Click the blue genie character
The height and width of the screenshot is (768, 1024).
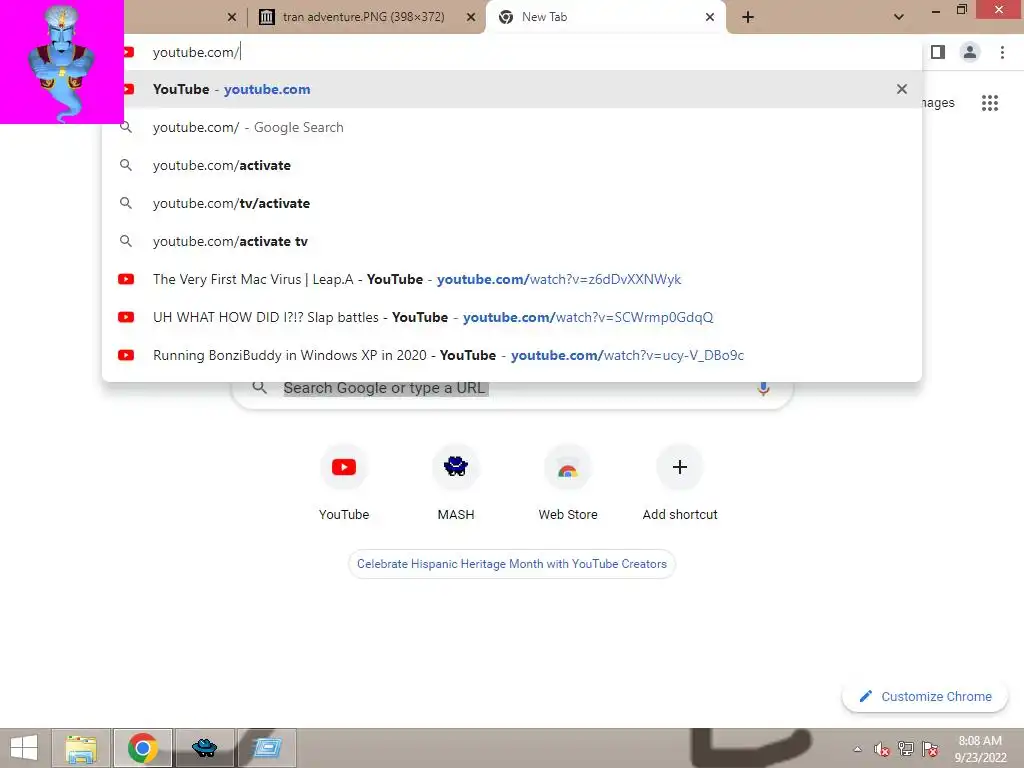click(x=61, y=63)
